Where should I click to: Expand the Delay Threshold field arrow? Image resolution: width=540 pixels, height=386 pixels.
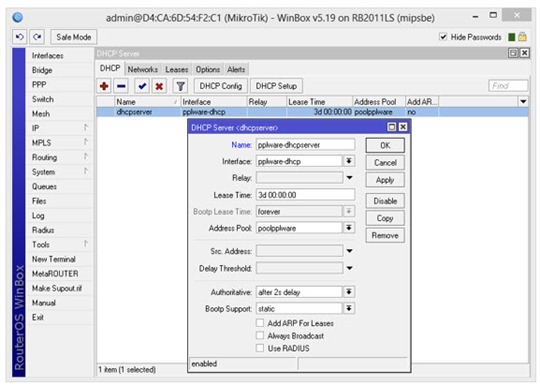(x=350, y=268)
